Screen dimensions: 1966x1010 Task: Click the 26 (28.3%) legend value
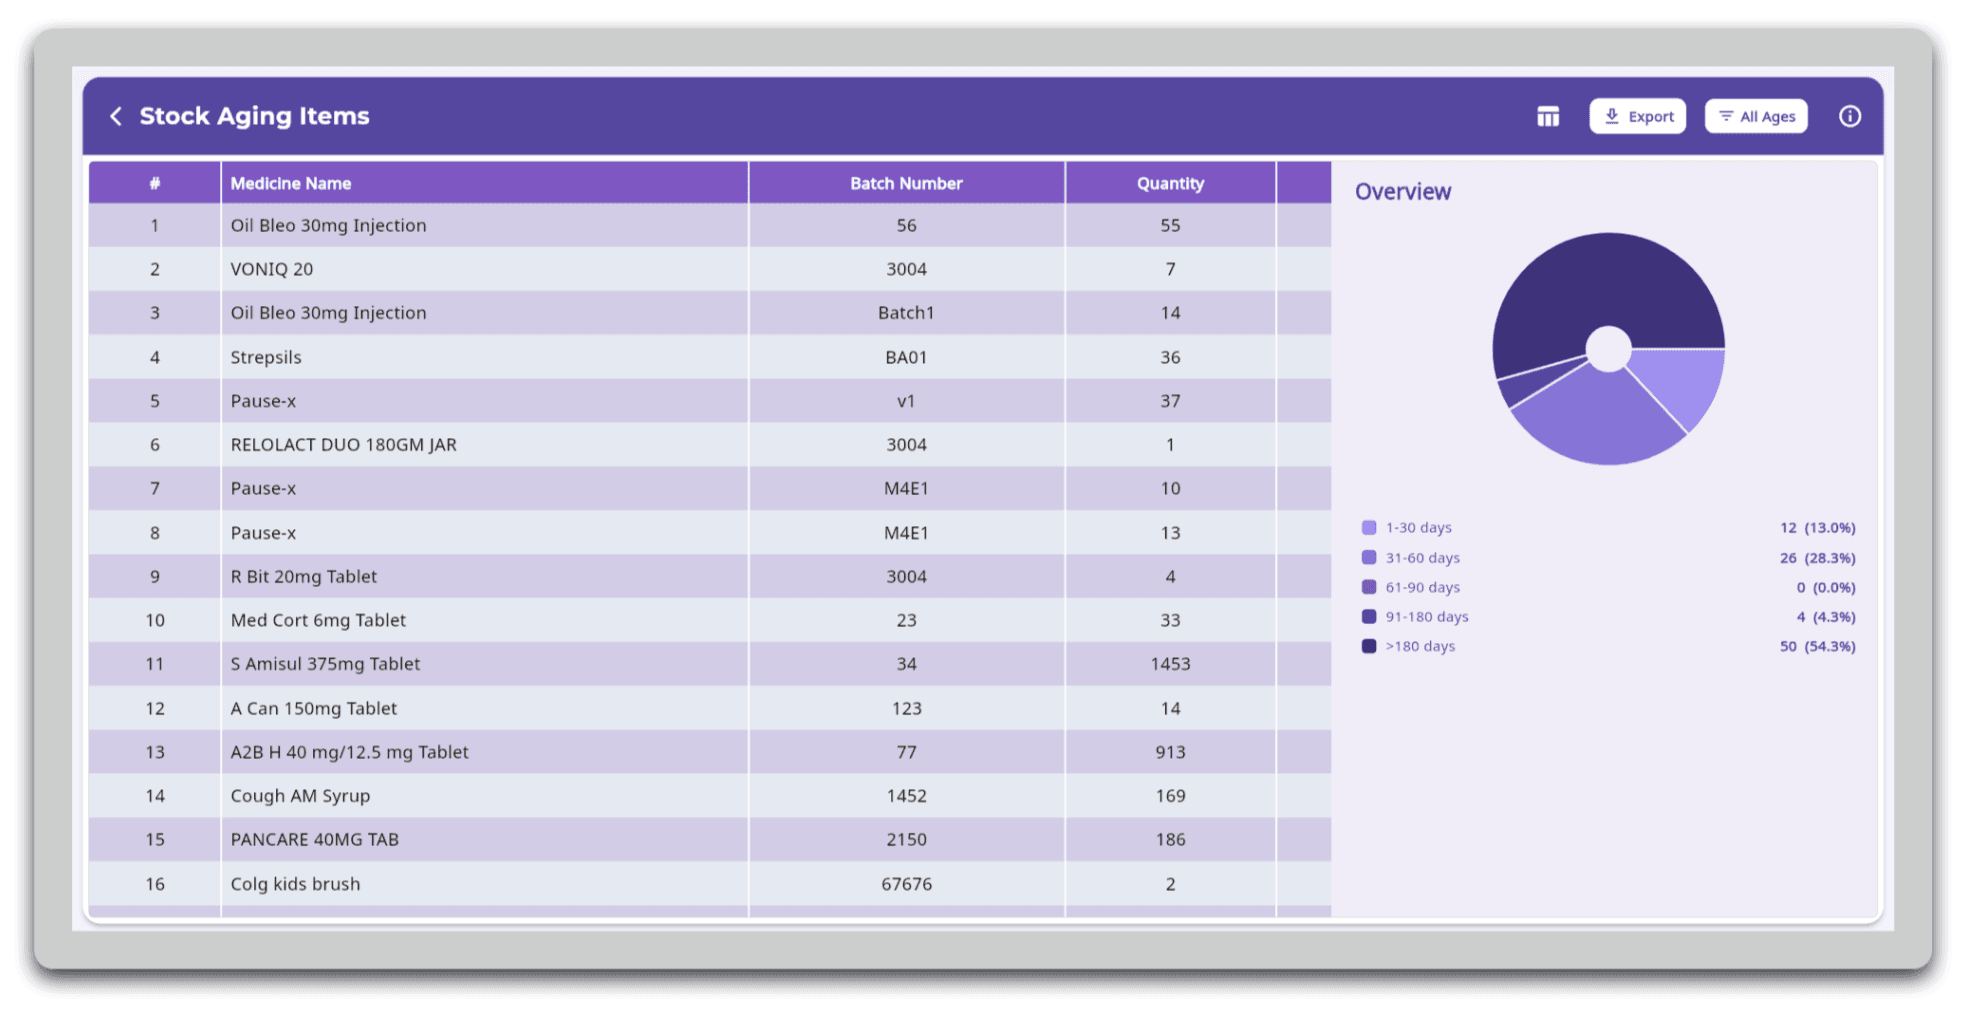[x=1817, y=557]
